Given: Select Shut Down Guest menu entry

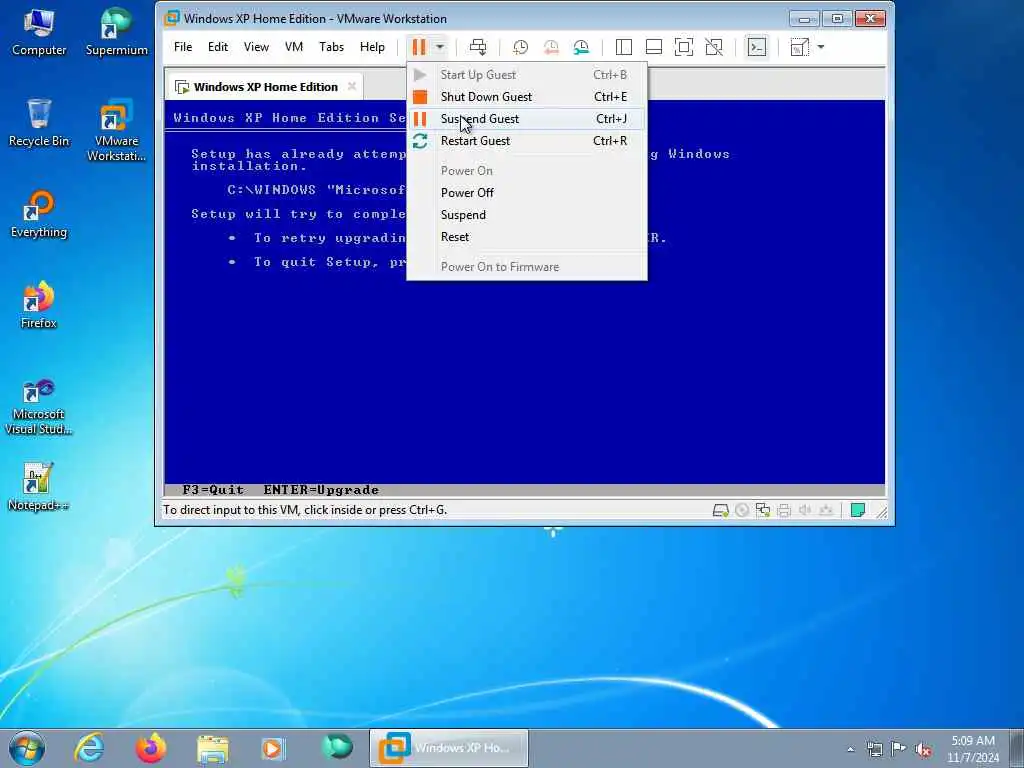Looking at the screenshot, I should point(526,97).
